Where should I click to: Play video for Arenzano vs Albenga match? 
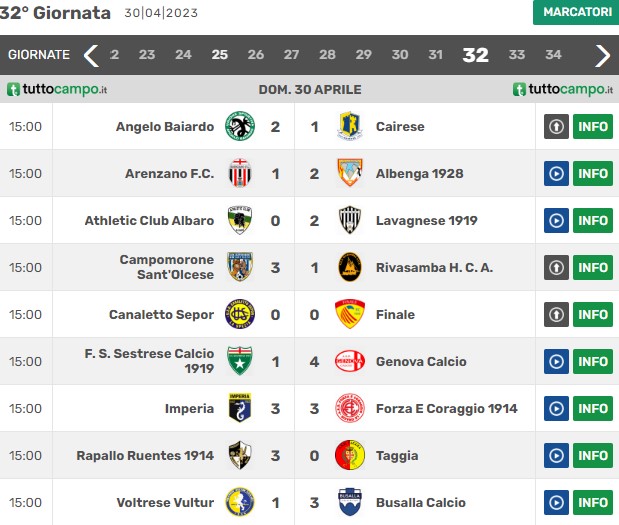coord(556,174)
